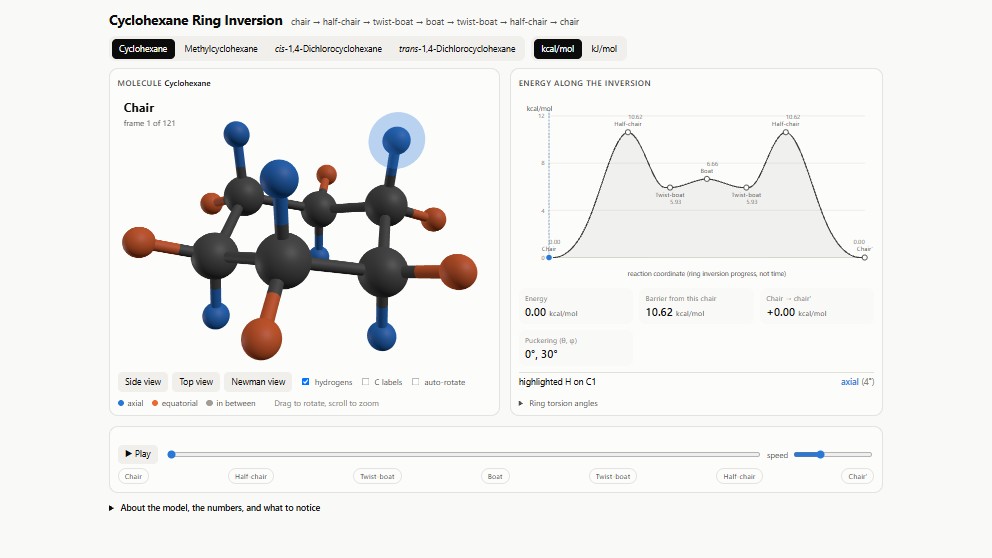Click the Boat point on energy graph
Image resolution: width=992 pixels, height=558 pixels.
click(x=707, y=179)
